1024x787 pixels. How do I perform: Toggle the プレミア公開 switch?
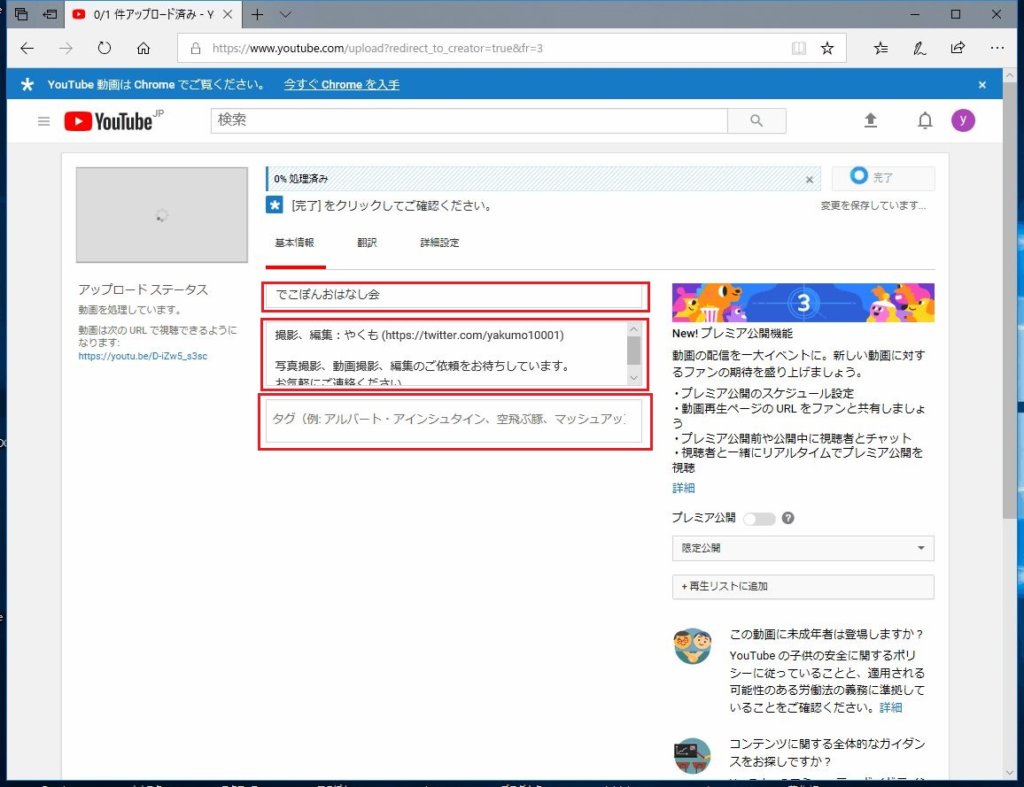coord(759,518)
